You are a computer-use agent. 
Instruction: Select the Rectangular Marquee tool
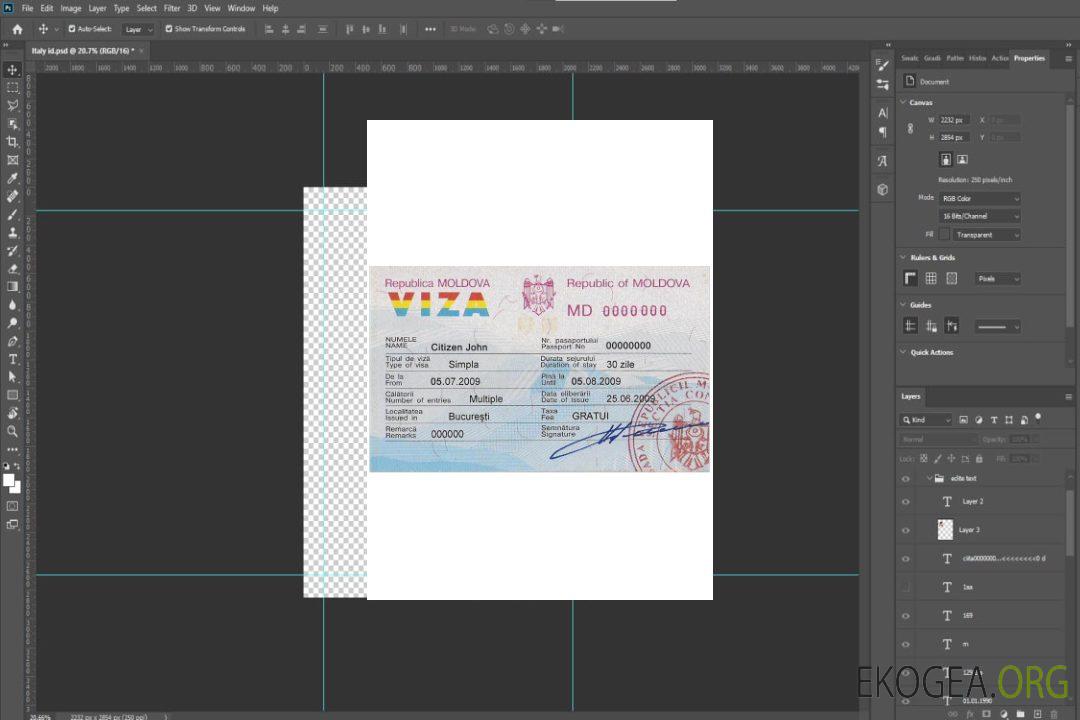[12, 88]
